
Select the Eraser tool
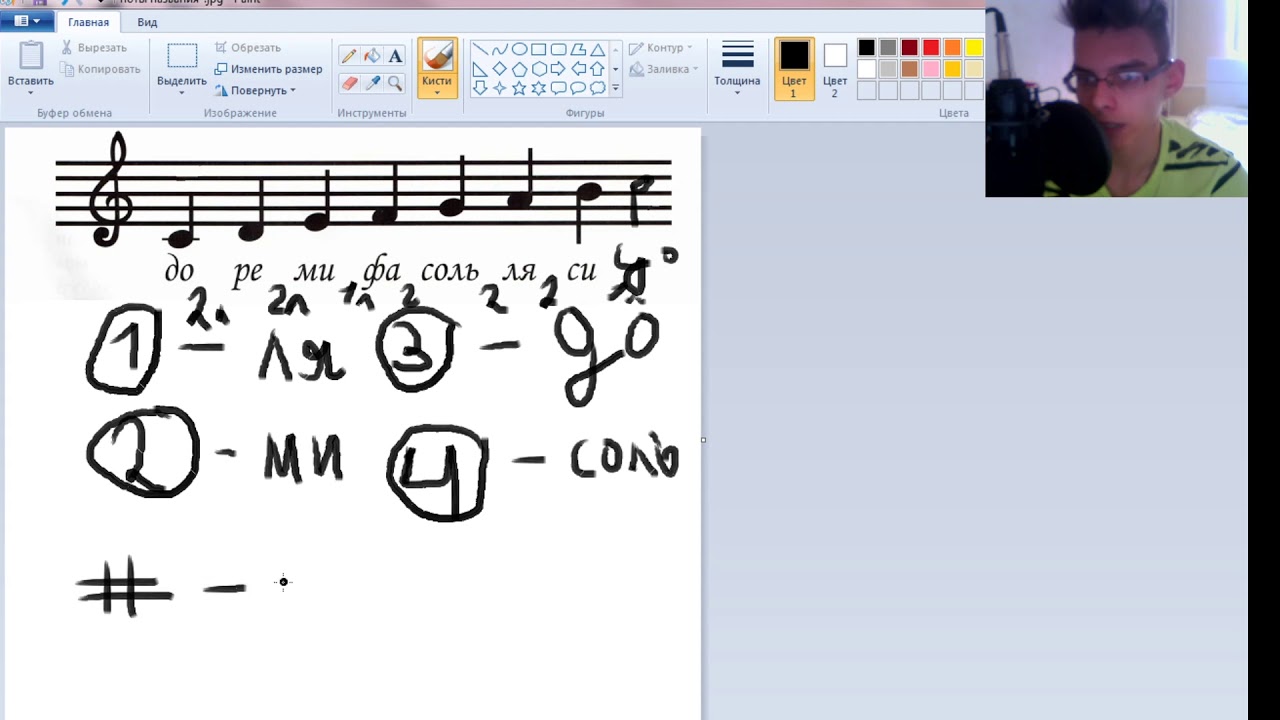point(349,83)
